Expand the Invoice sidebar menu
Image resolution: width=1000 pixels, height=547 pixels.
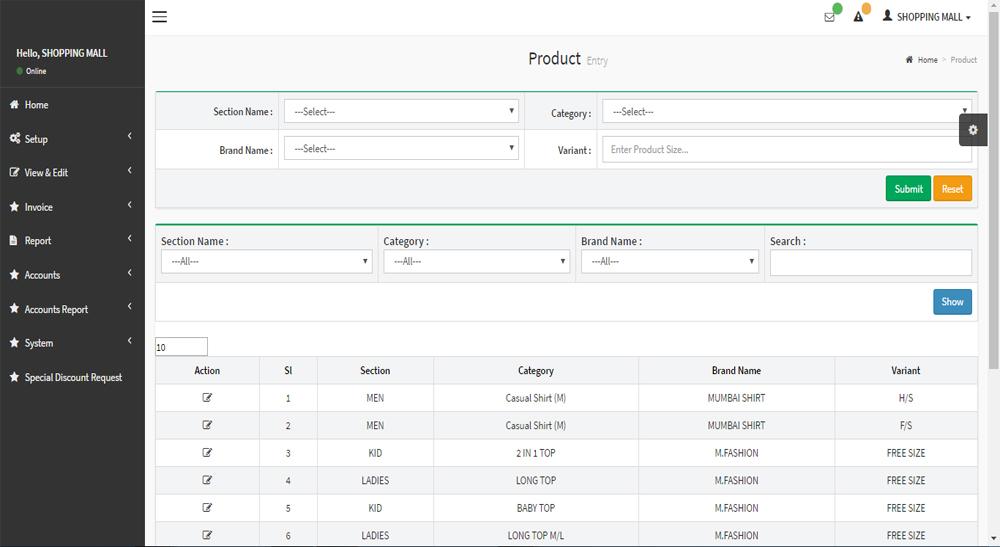click(72, 207)
